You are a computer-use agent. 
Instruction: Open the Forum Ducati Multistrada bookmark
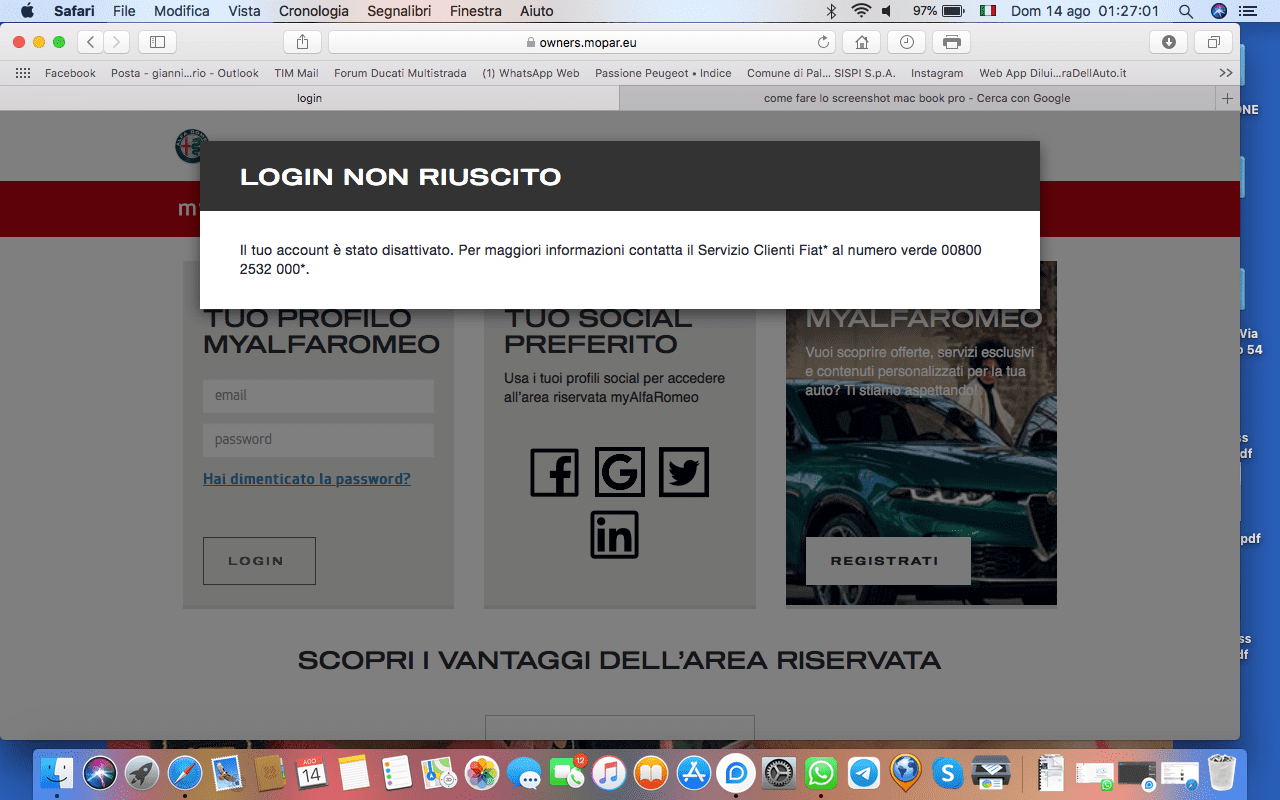point(400,73)
